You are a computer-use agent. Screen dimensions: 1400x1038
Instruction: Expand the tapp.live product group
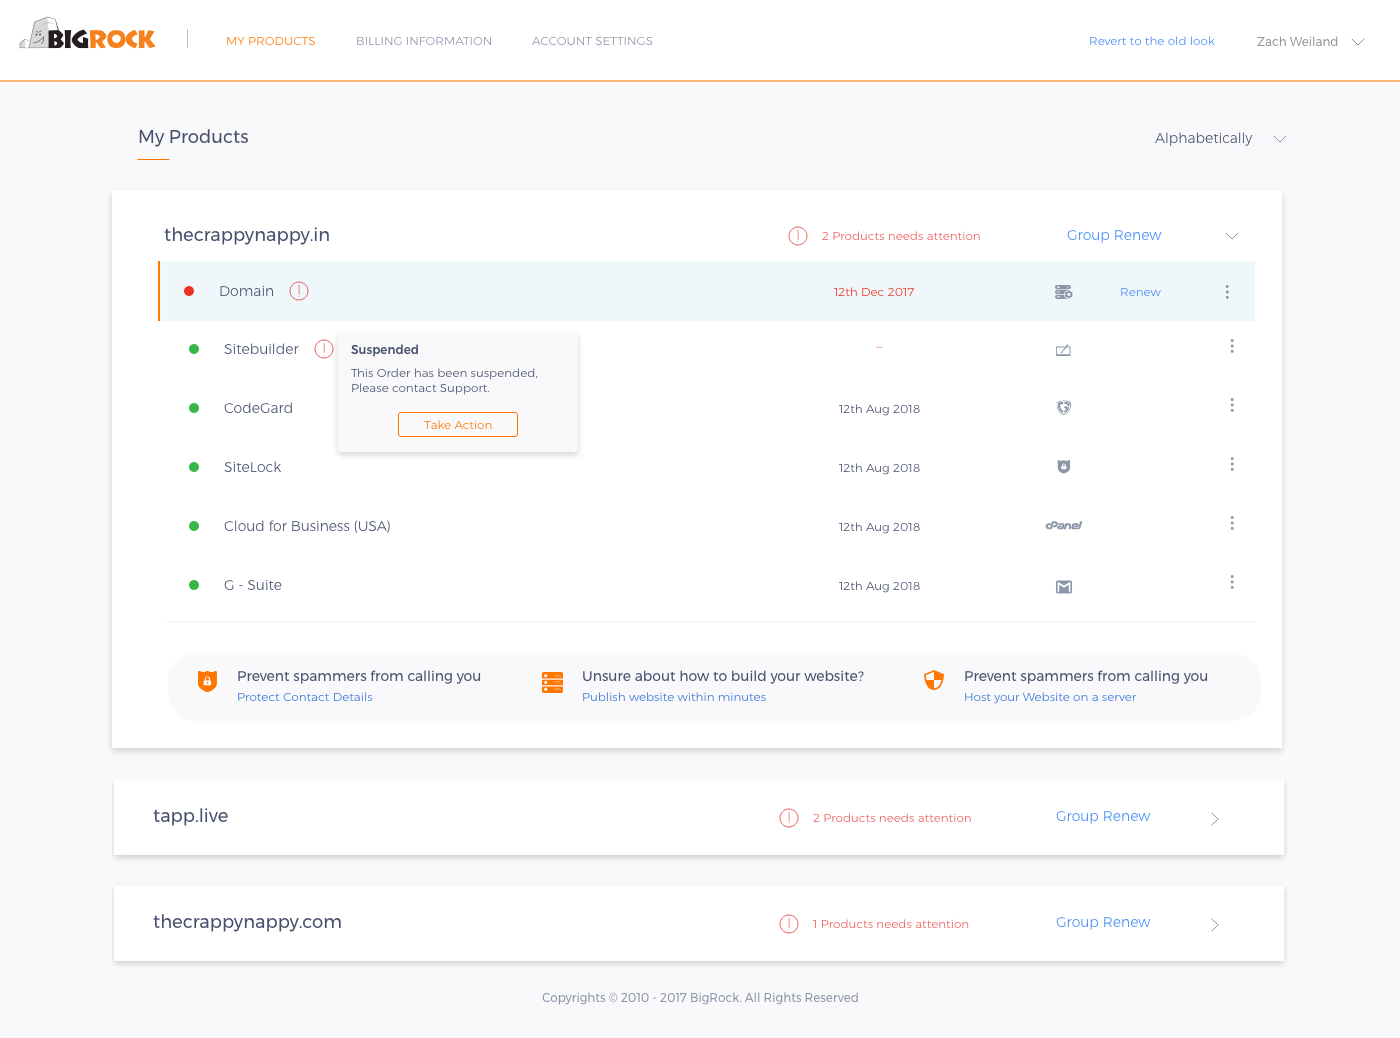[1215, 819]
